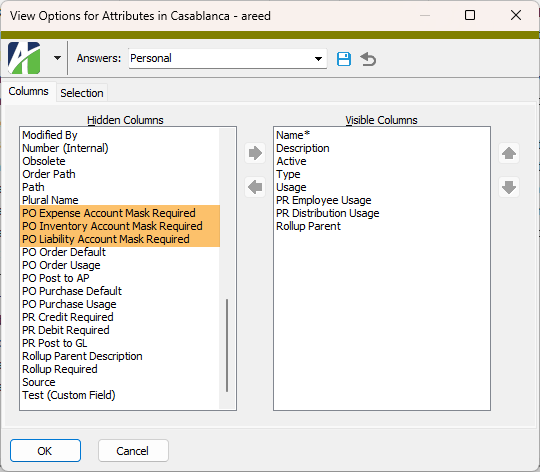This screenshot has height=472, width=540.
Task: Open the Answers Personal dropdown
Action: pyautogui.click(x=228, y=59)
